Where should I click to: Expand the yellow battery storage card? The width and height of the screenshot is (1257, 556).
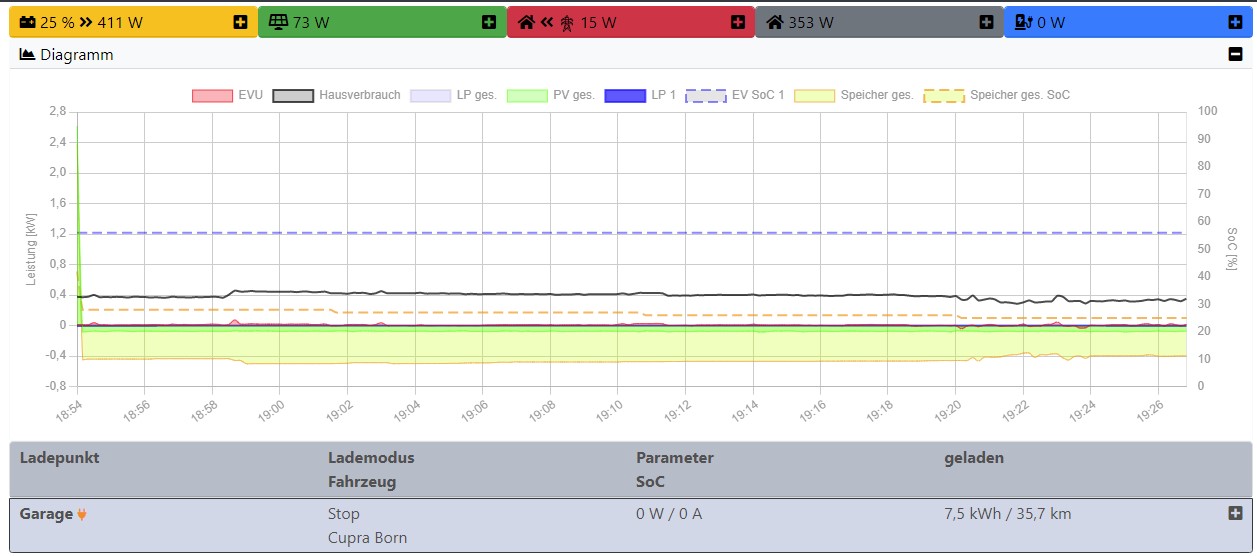[x=240, y=22]
